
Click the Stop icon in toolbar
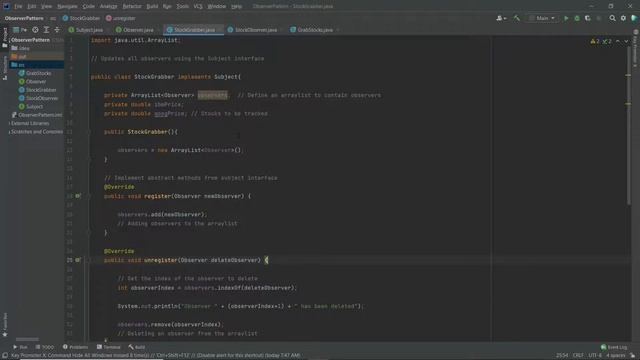pos(599,18)
